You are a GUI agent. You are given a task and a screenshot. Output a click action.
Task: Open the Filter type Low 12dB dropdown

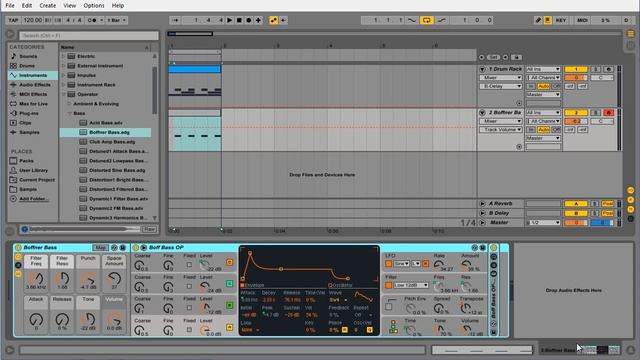(411, 285)
